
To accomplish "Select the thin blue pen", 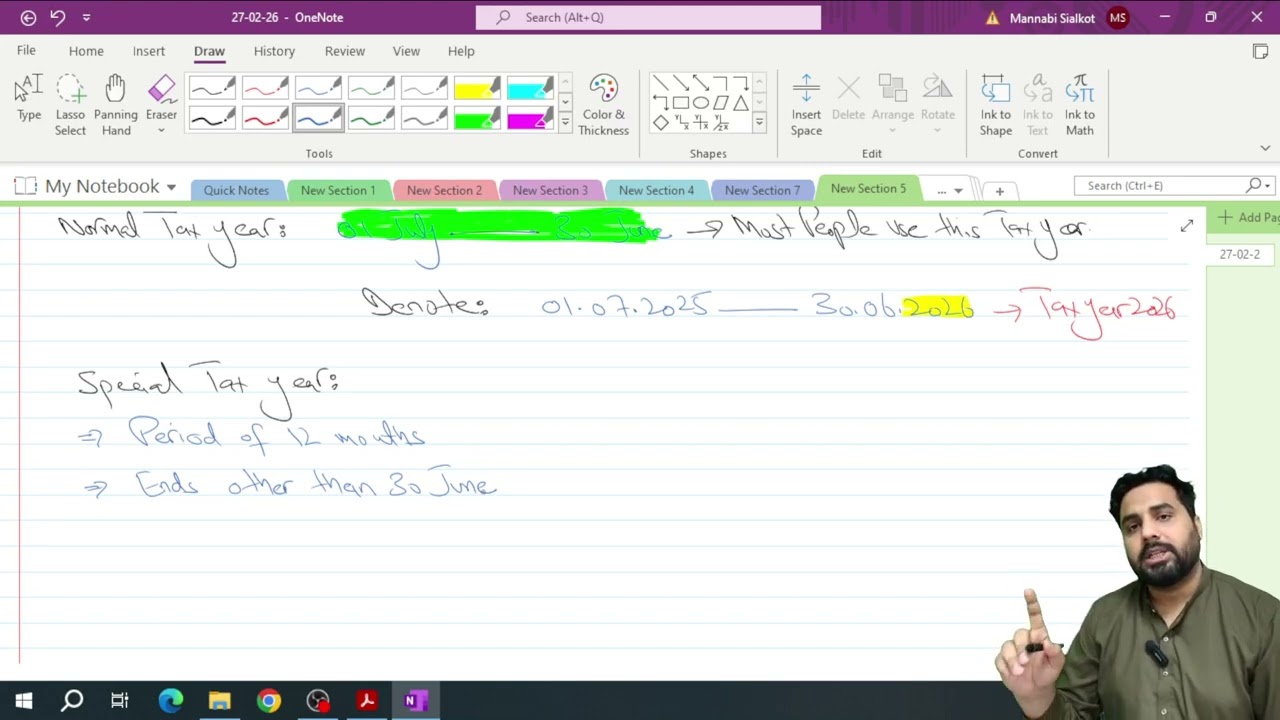I will pos(318,88).
